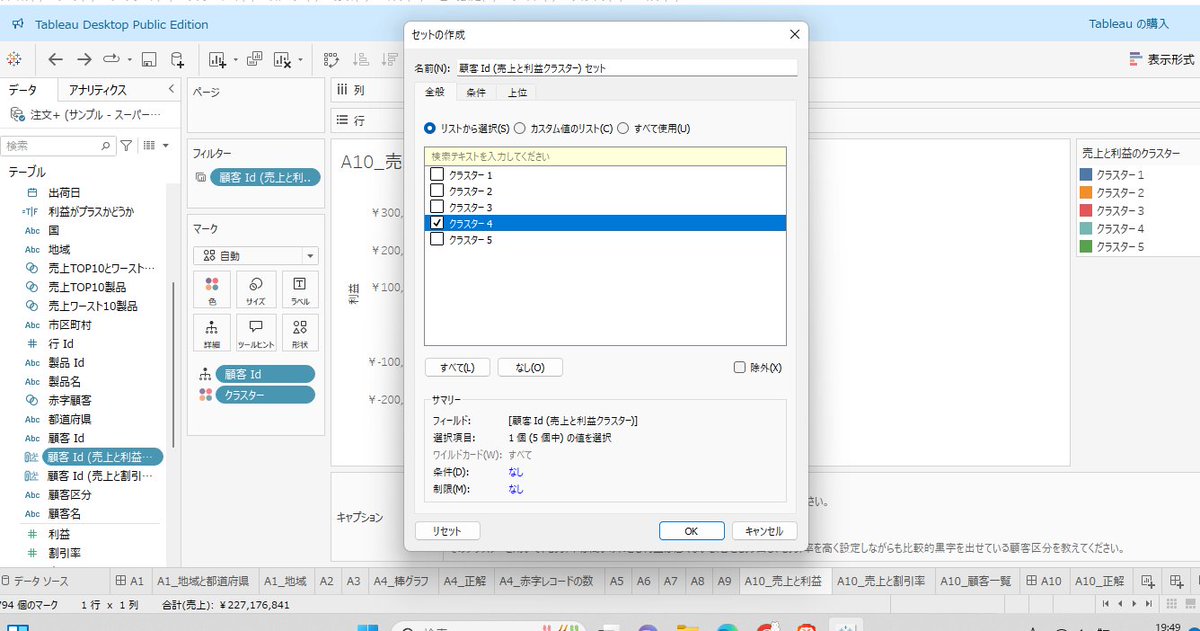Click the キャンセル button

(x=764, y=531)
